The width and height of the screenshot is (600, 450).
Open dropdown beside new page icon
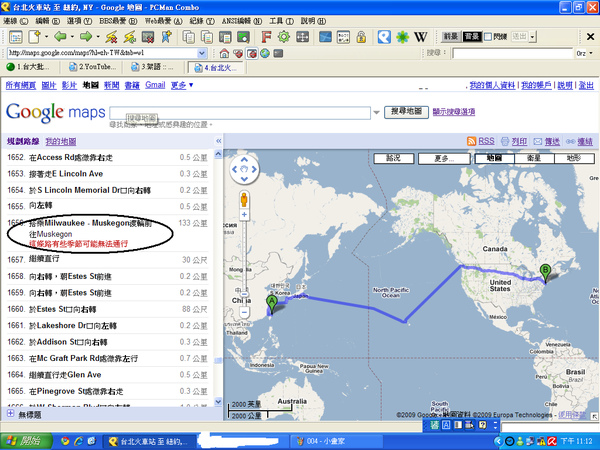46,37
